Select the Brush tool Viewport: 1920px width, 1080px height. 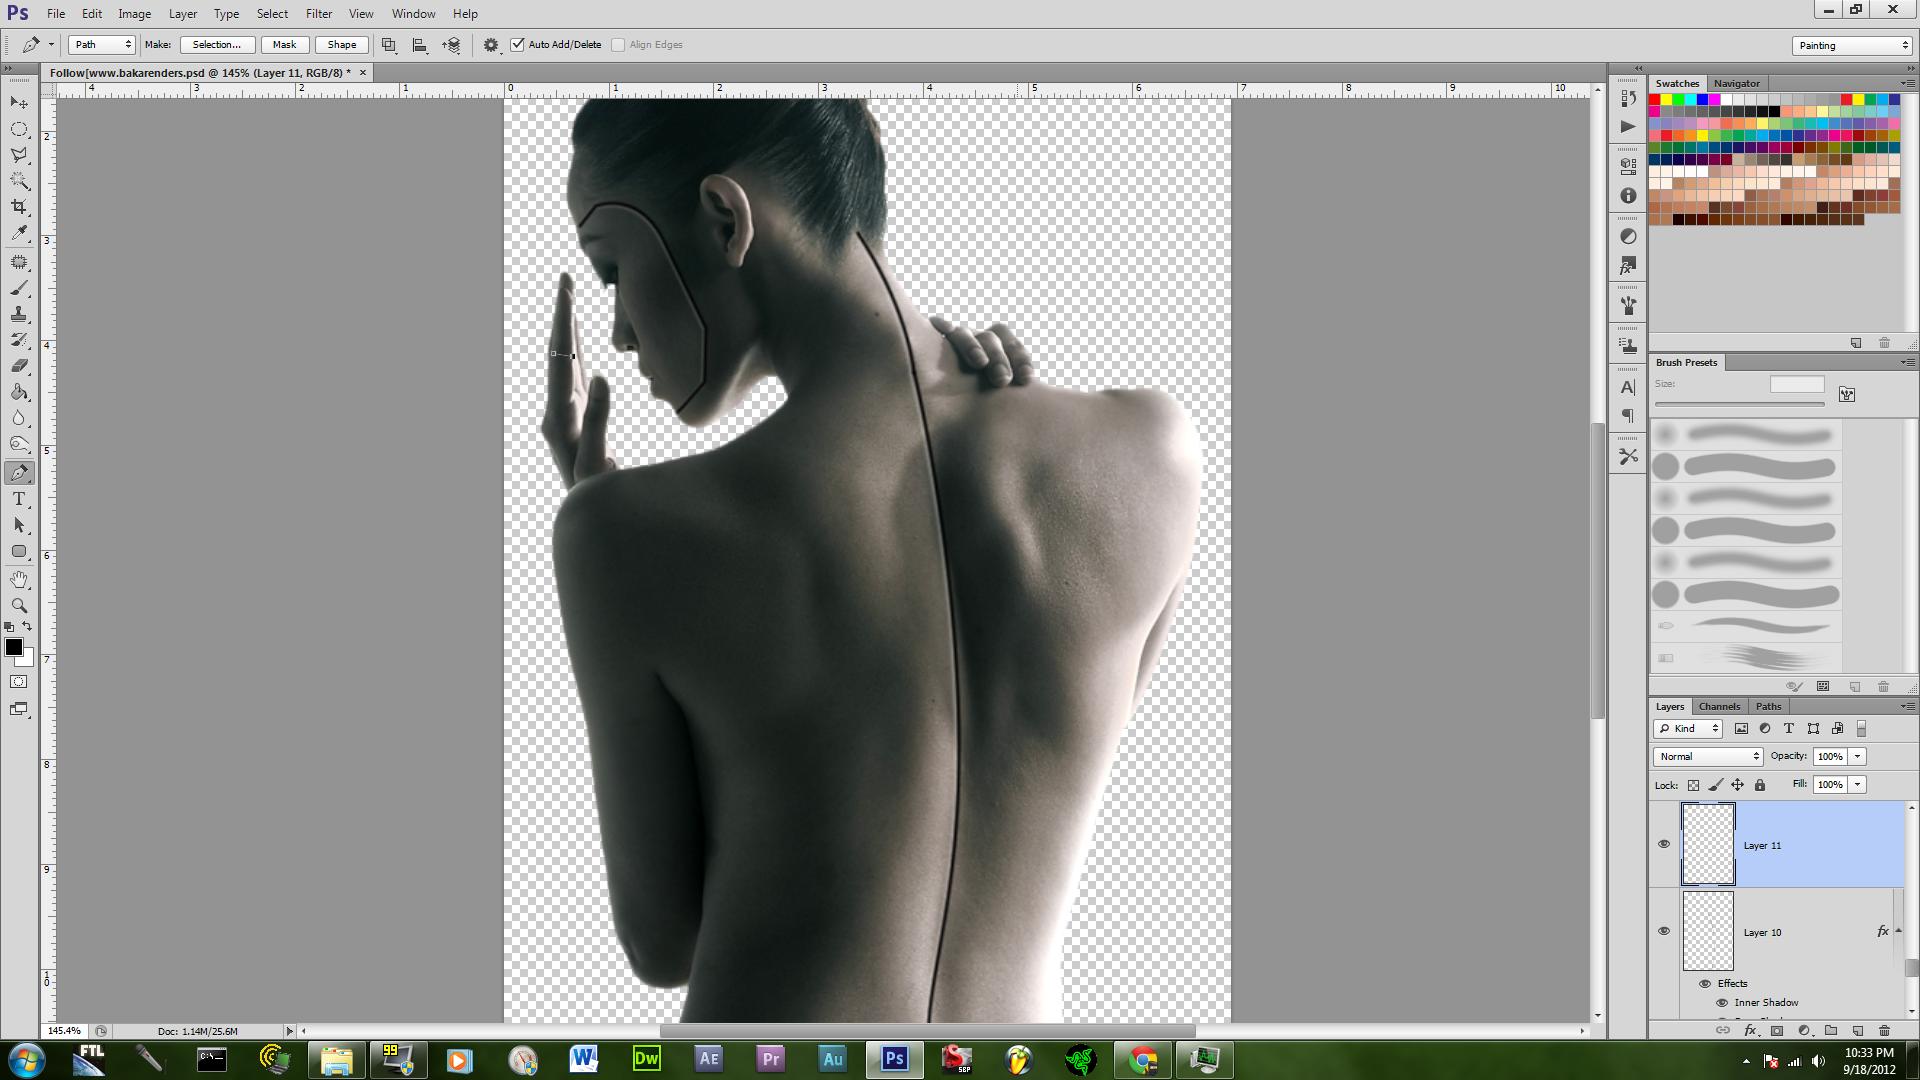coord(19,288)
